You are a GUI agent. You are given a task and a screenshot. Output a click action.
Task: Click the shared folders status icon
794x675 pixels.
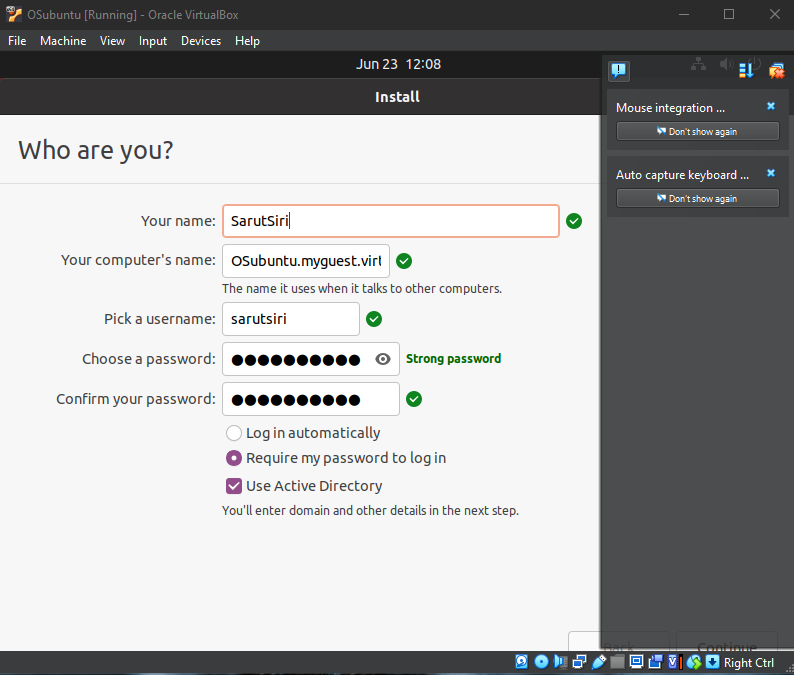[618, 662]
